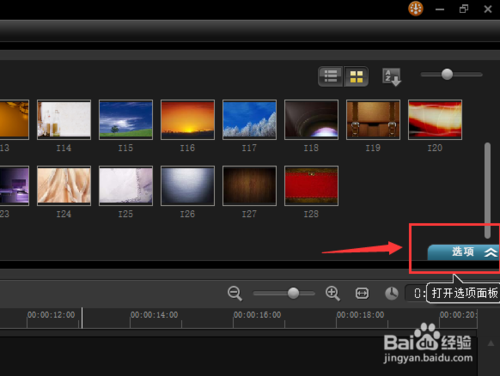Zoom out the timeline

pyautogui.click(x=235, y=293)
